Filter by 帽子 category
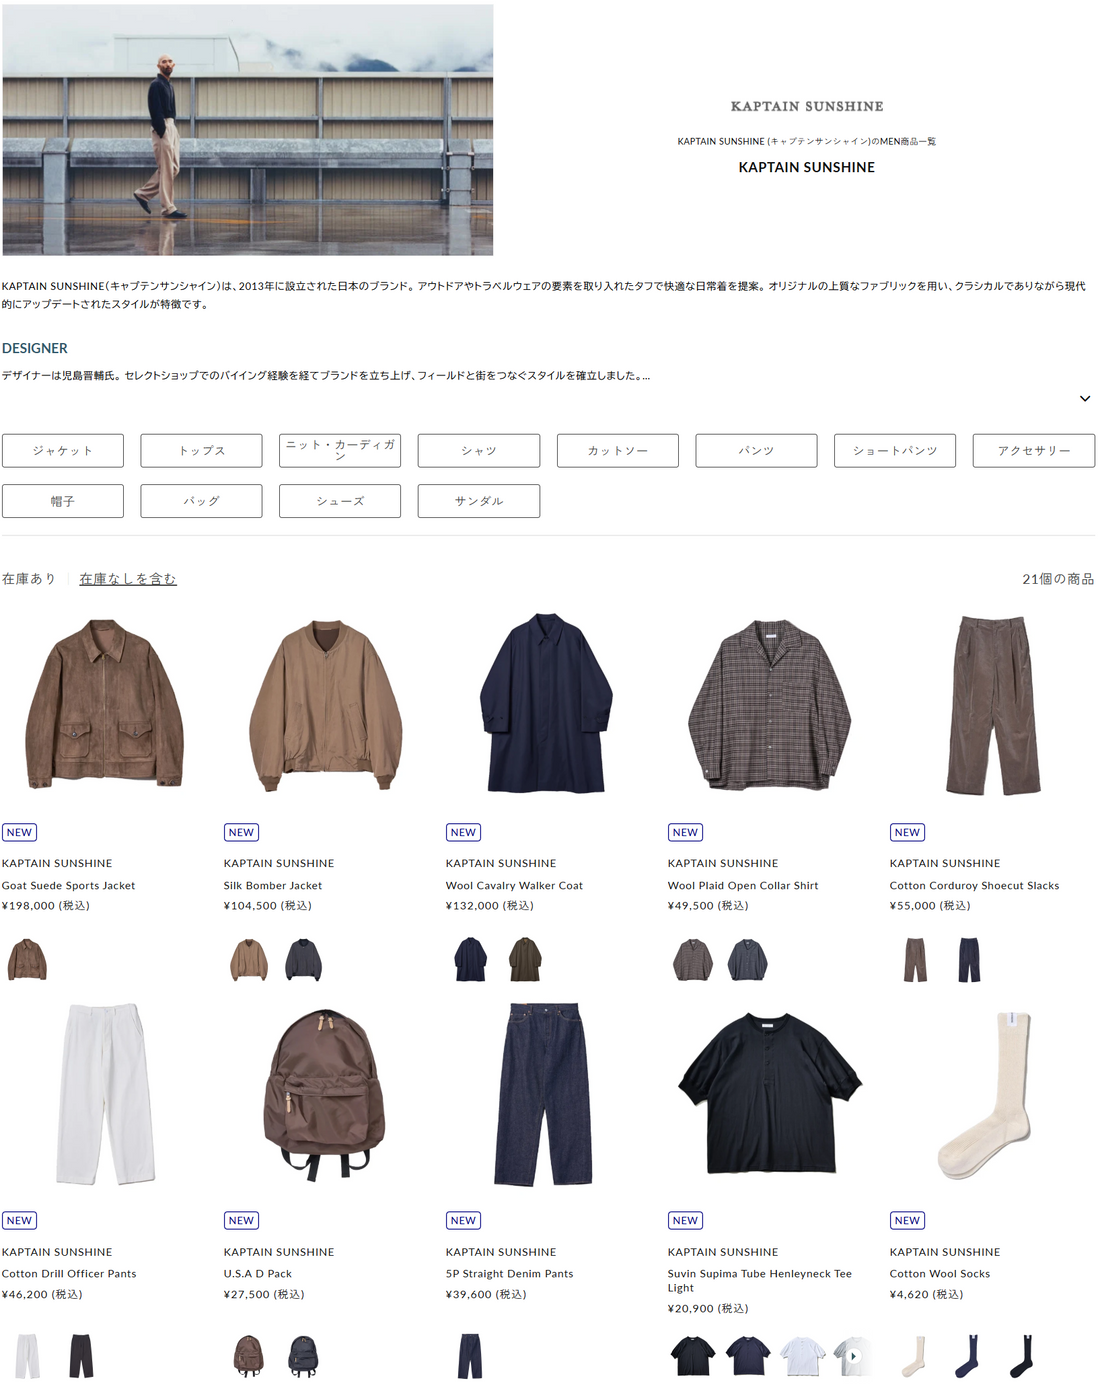The height and width of the screenshot is (1391, 1100). point(63,501)
